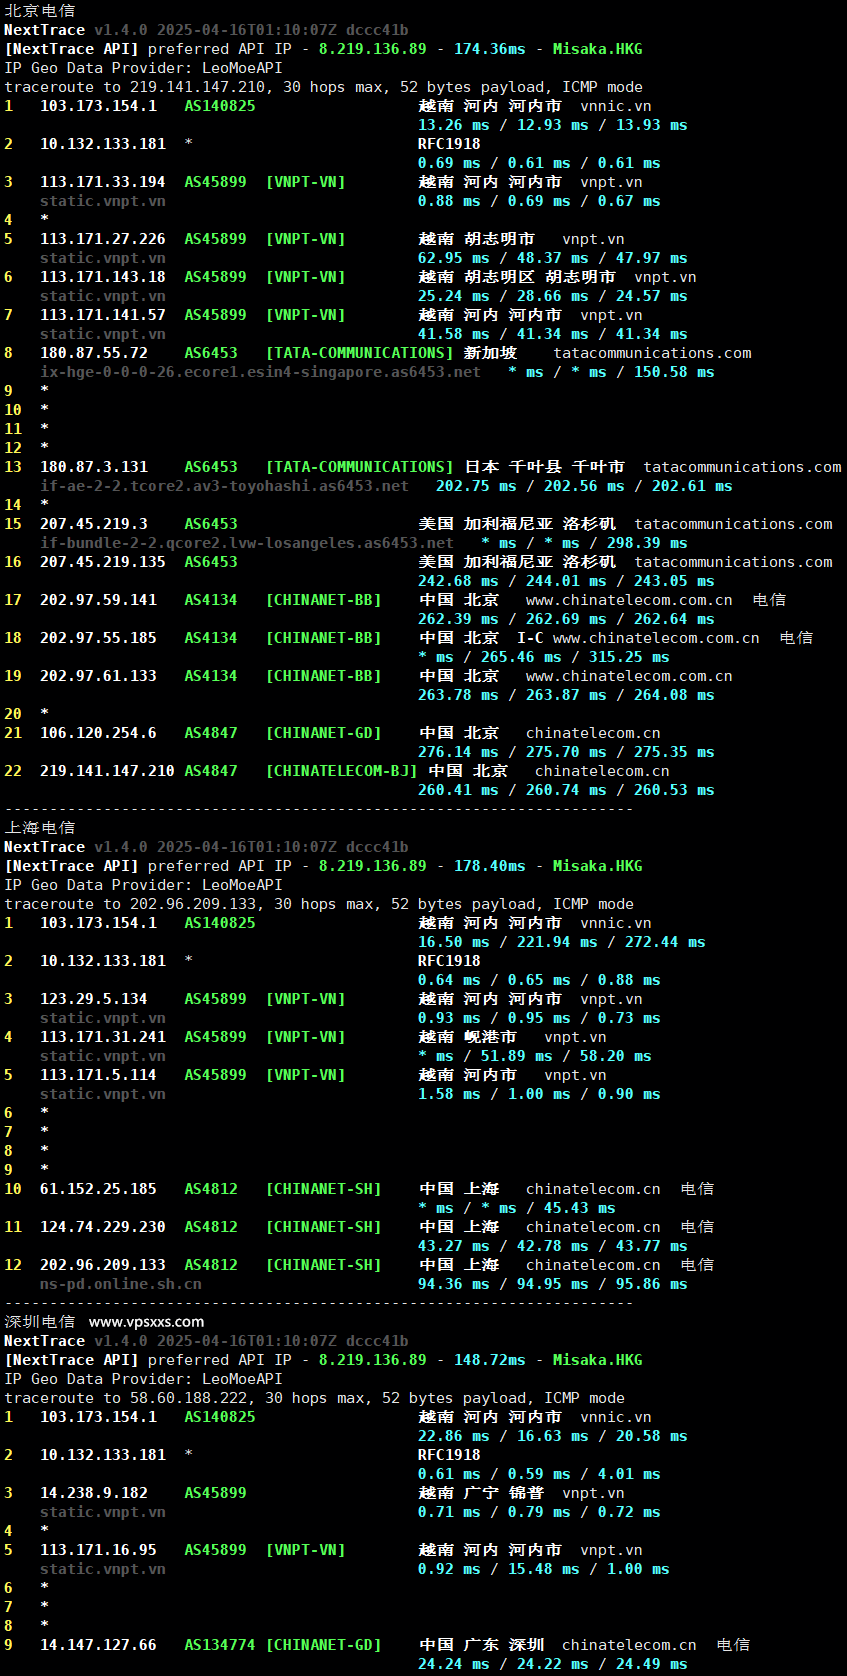
Task: Select hostname ns-pd.online.sh.cn
Action: (x=121, y=1284)
